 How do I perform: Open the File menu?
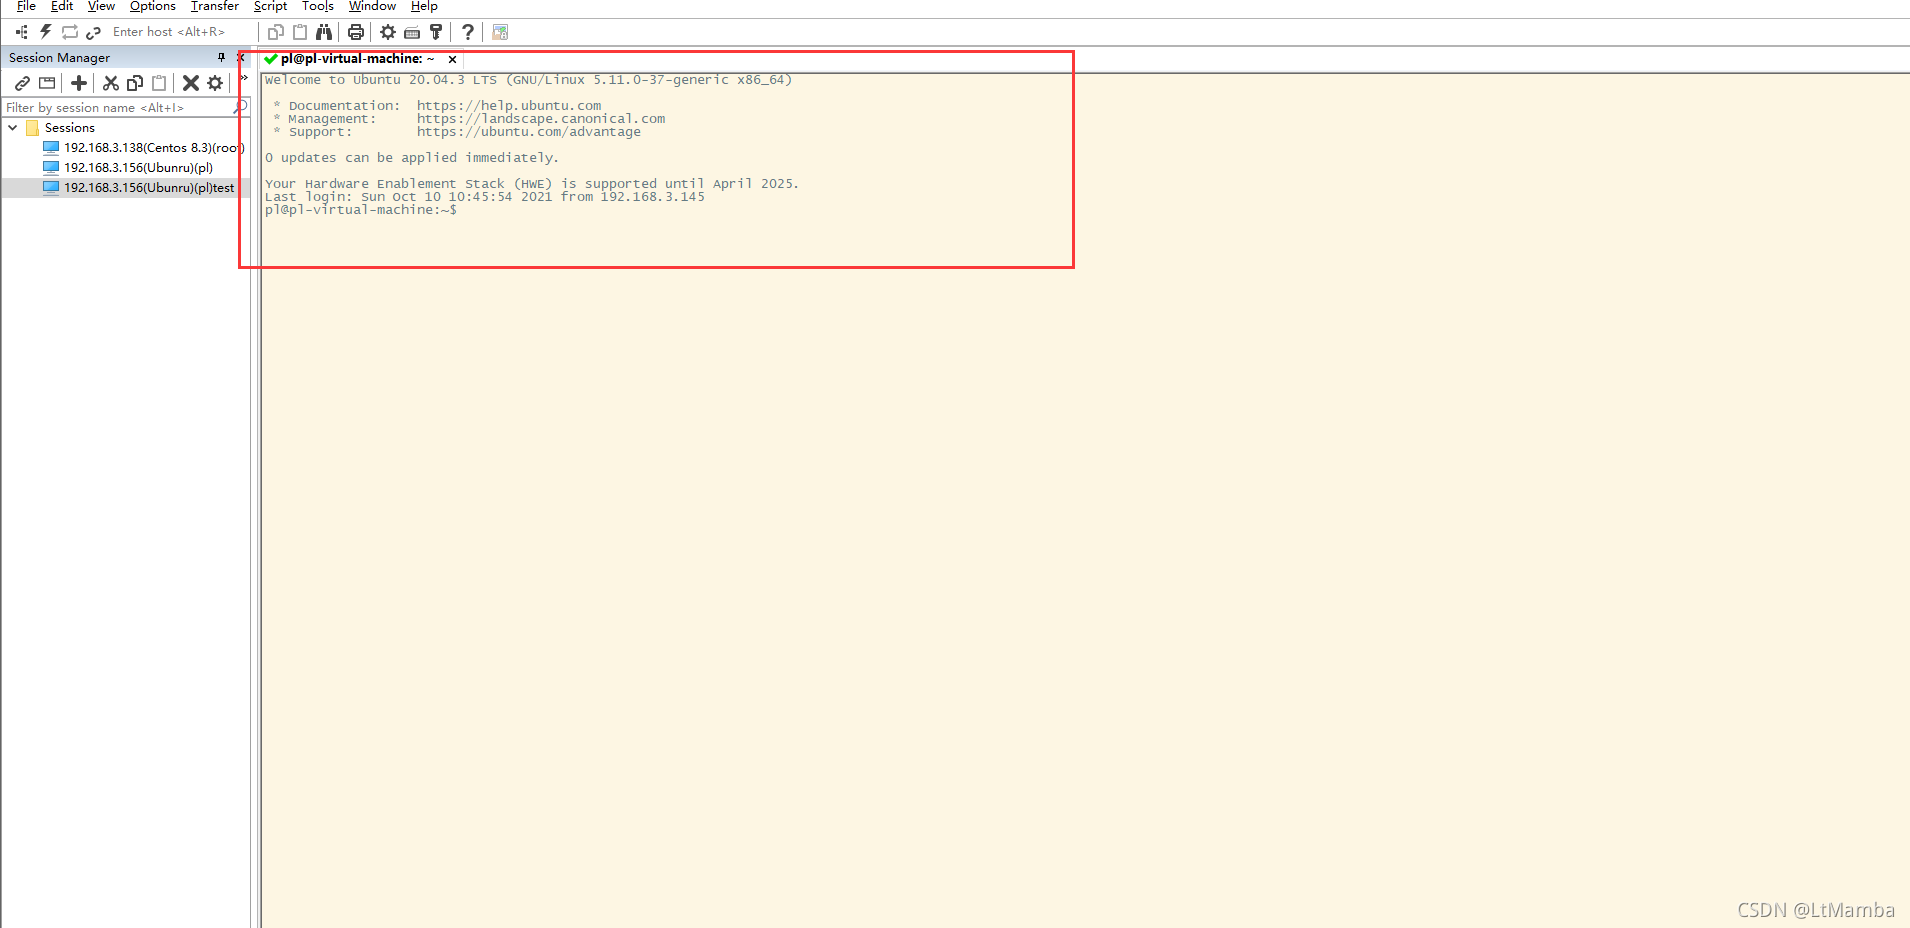point(27,7)
